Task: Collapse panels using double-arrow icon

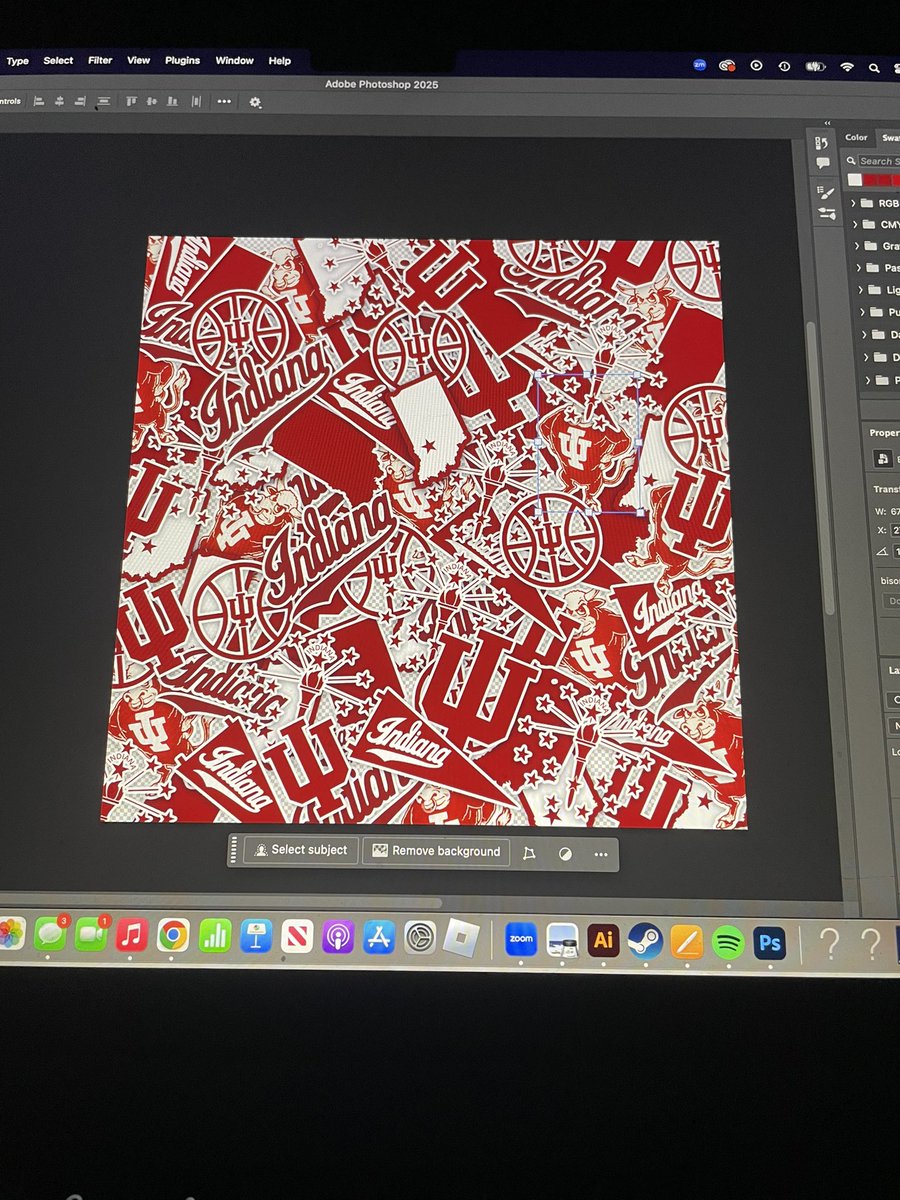Action: (827, 122)
